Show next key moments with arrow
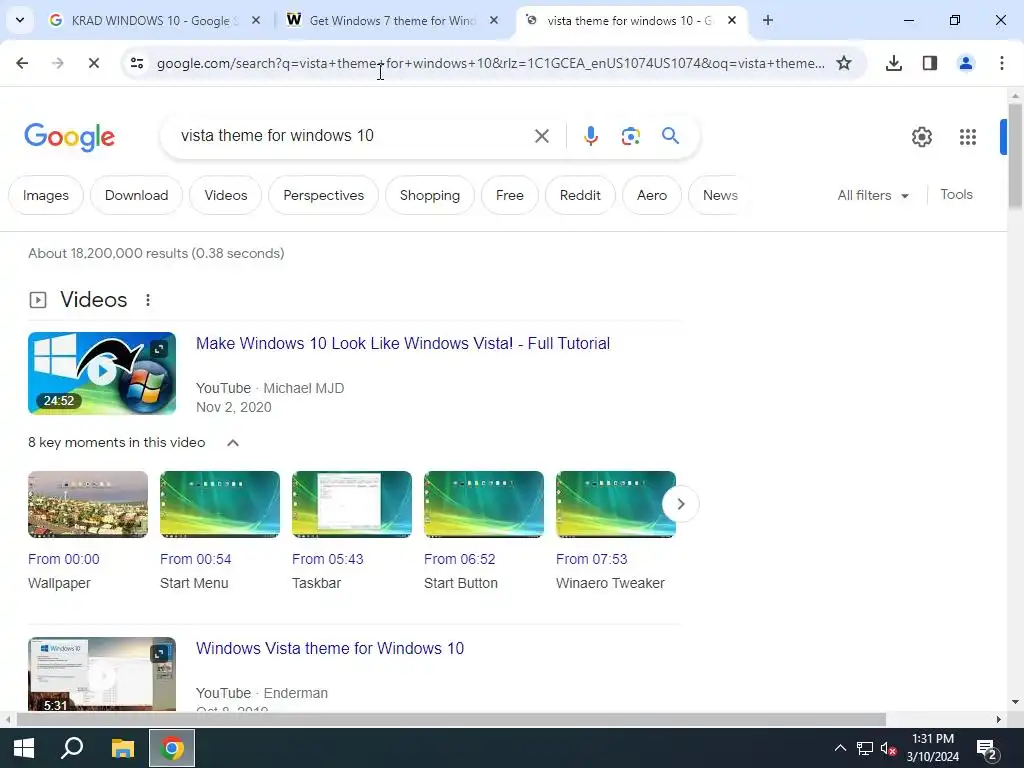The image size is (1024, 768). point(680,504)
